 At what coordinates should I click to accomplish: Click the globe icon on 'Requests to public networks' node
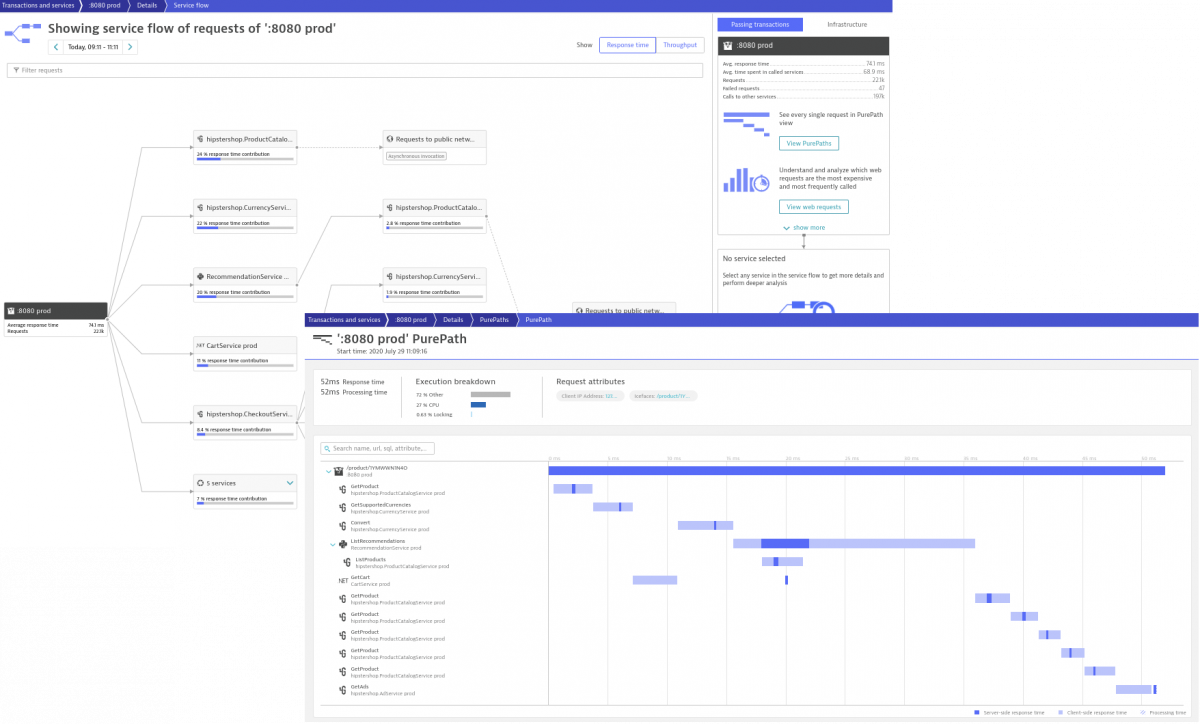(390, 139)
